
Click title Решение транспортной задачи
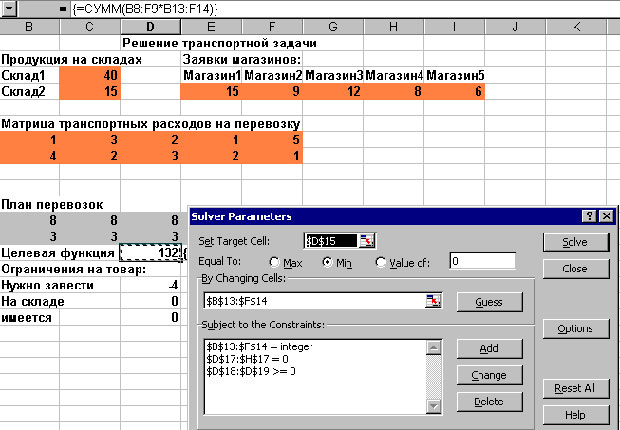pos(219,43)
